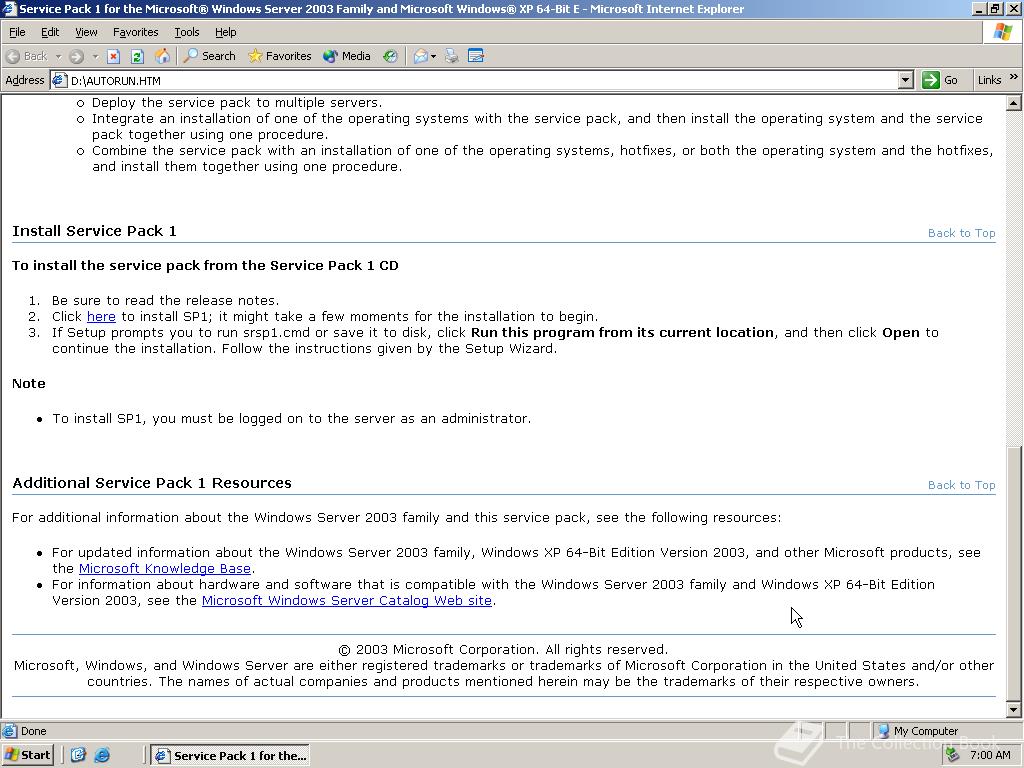This screenshot has height=768, width=1024.
Task: Click the Back navigation button
Action: pos(27,56)
